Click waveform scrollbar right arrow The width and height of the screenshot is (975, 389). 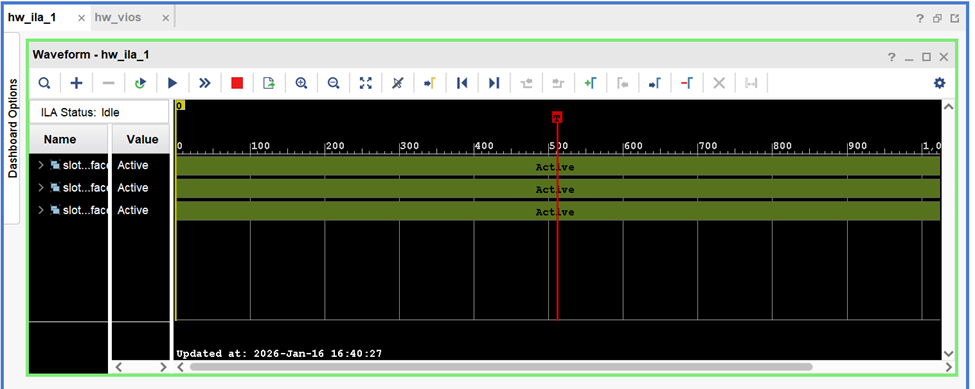948,367
